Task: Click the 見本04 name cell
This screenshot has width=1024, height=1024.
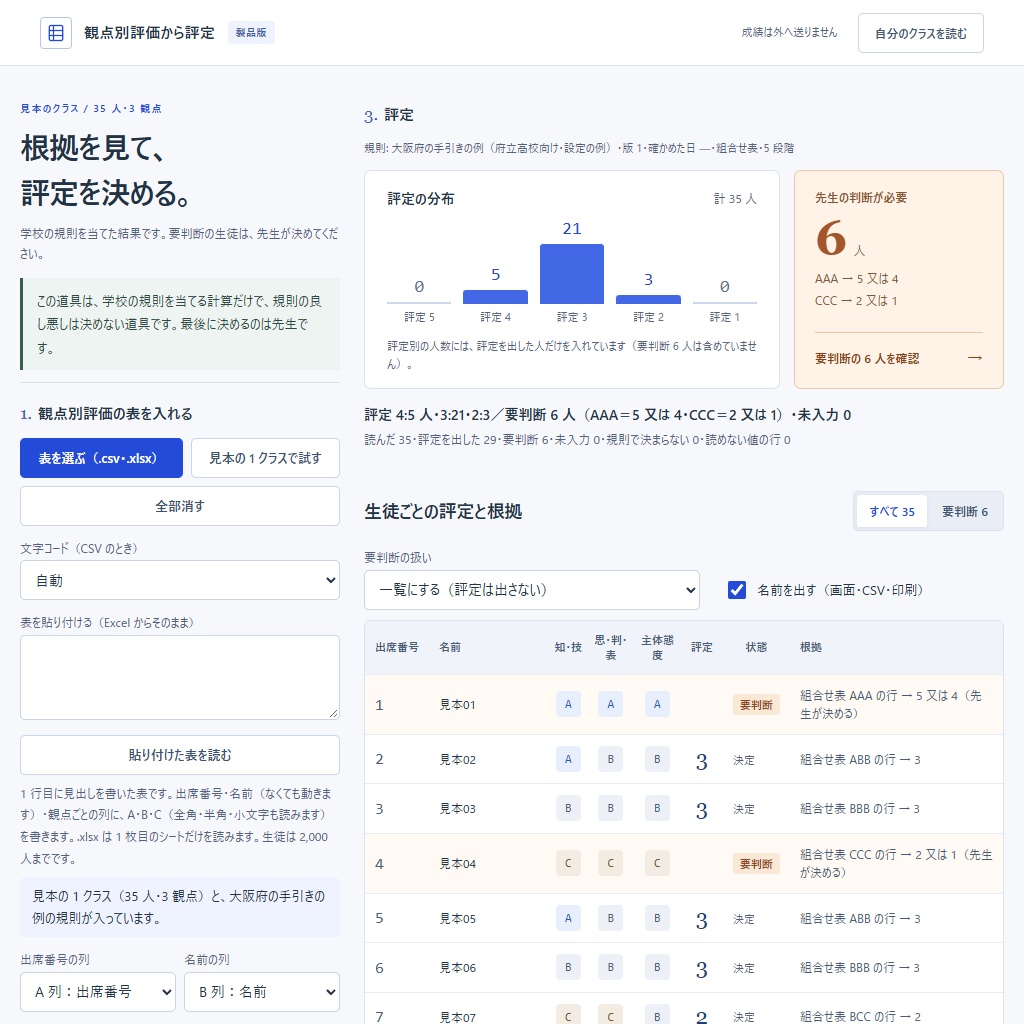Action: pyautogui.click(x=457, y=863)
